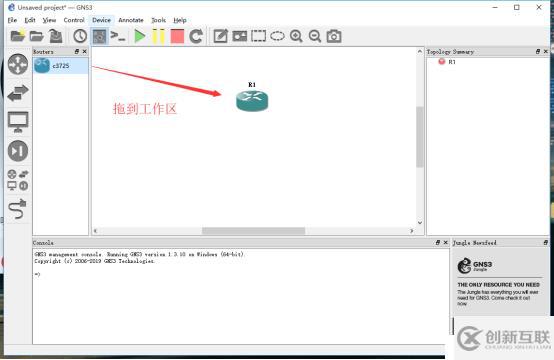Screen dimensions: 554x360
Task: Browse switches in device sidebar
Action: click(x=18, y=93)
